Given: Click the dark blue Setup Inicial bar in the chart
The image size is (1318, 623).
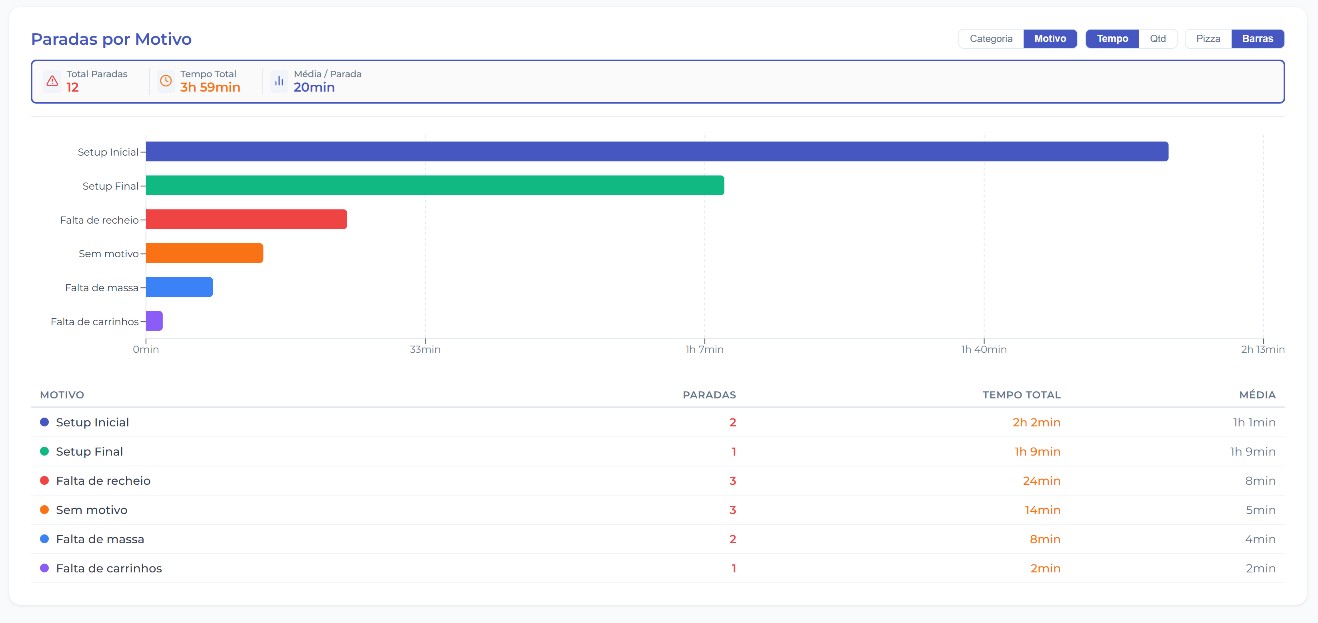Looking at the screenshot, I should (x=657, y=151).
